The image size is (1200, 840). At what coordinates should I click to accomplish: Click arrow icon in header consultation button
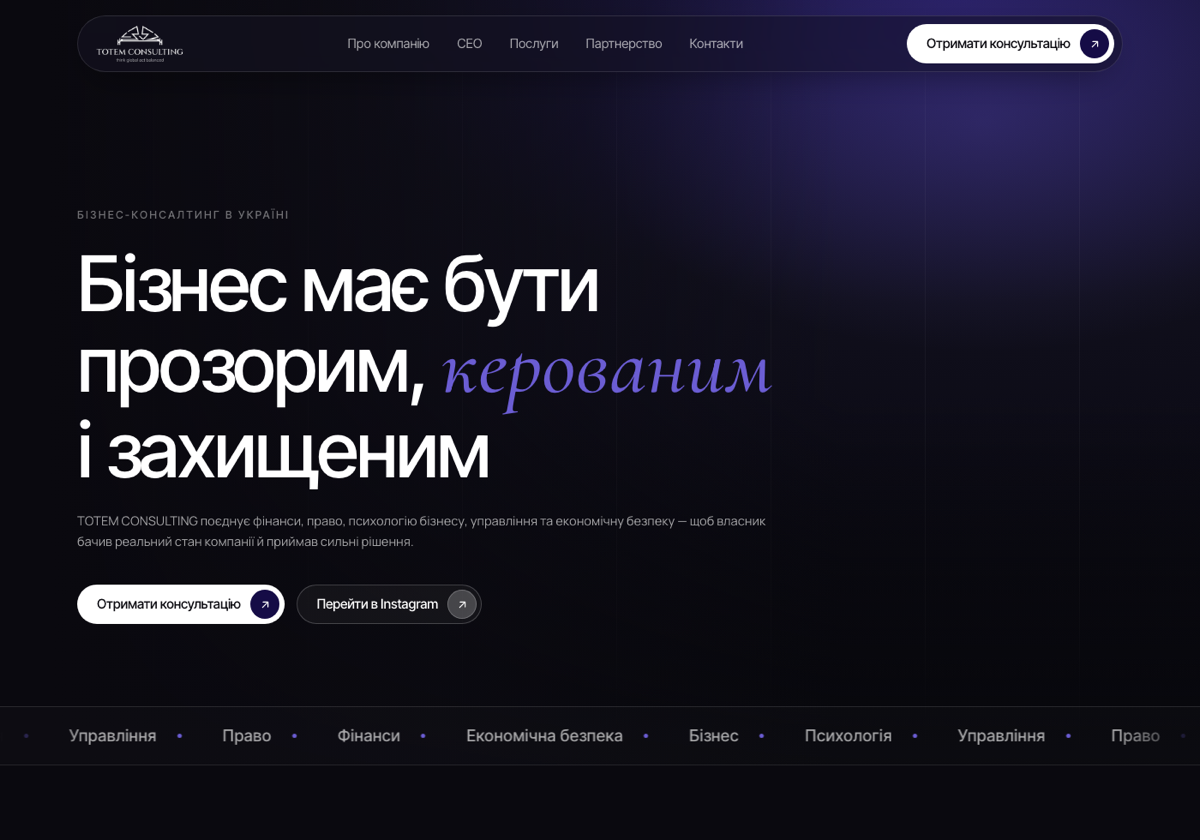(x=1094, y=44)
